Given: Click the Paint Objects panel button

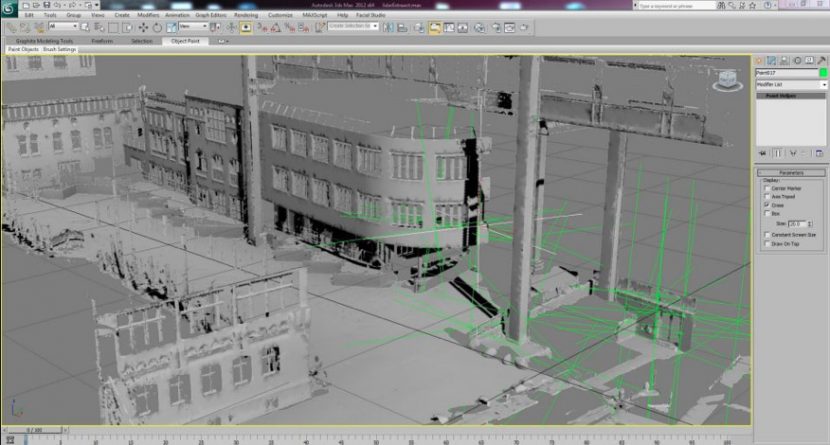Looking at the screenshot, I should (x=23, y=49).
